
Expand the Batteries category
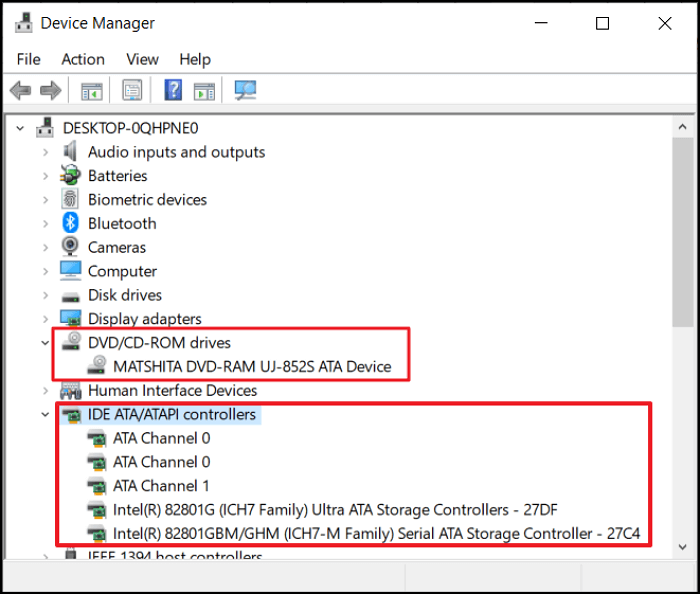46,176
